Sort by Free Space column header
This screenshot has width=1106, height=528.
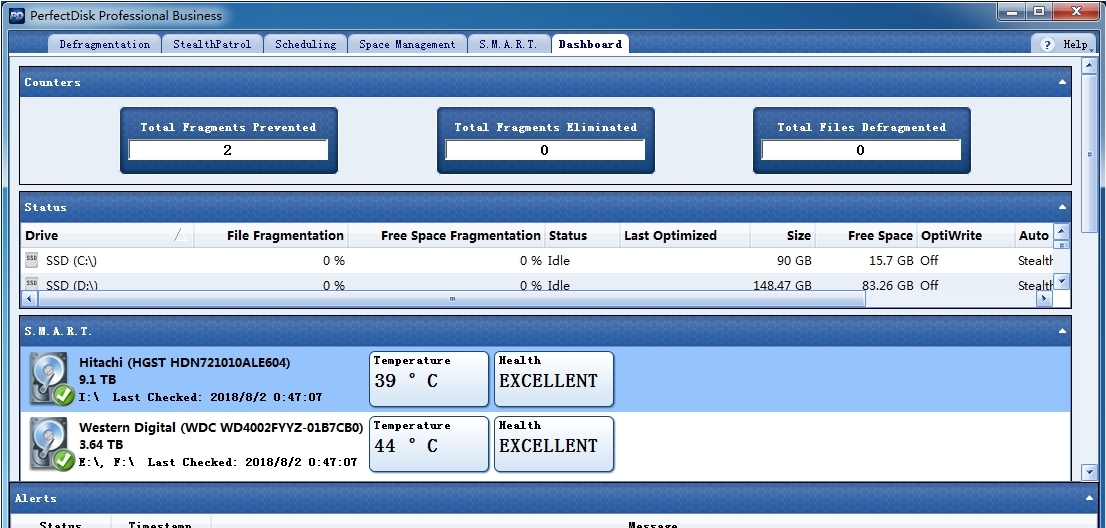866,235
